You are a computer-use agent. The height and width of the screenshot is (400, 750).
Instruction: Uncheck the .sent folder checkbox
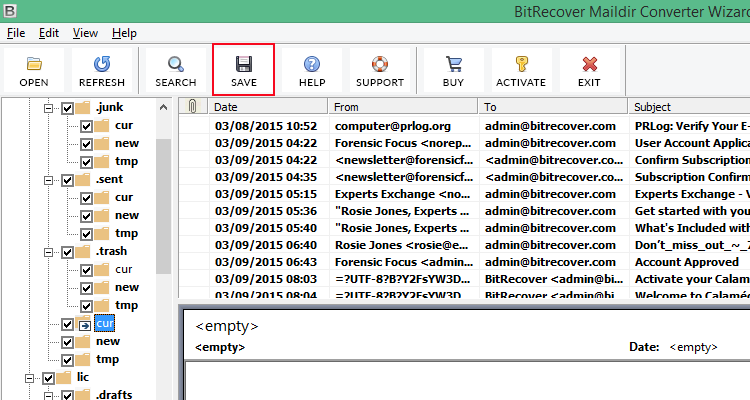pyautogui.click(x=67, y=181)
